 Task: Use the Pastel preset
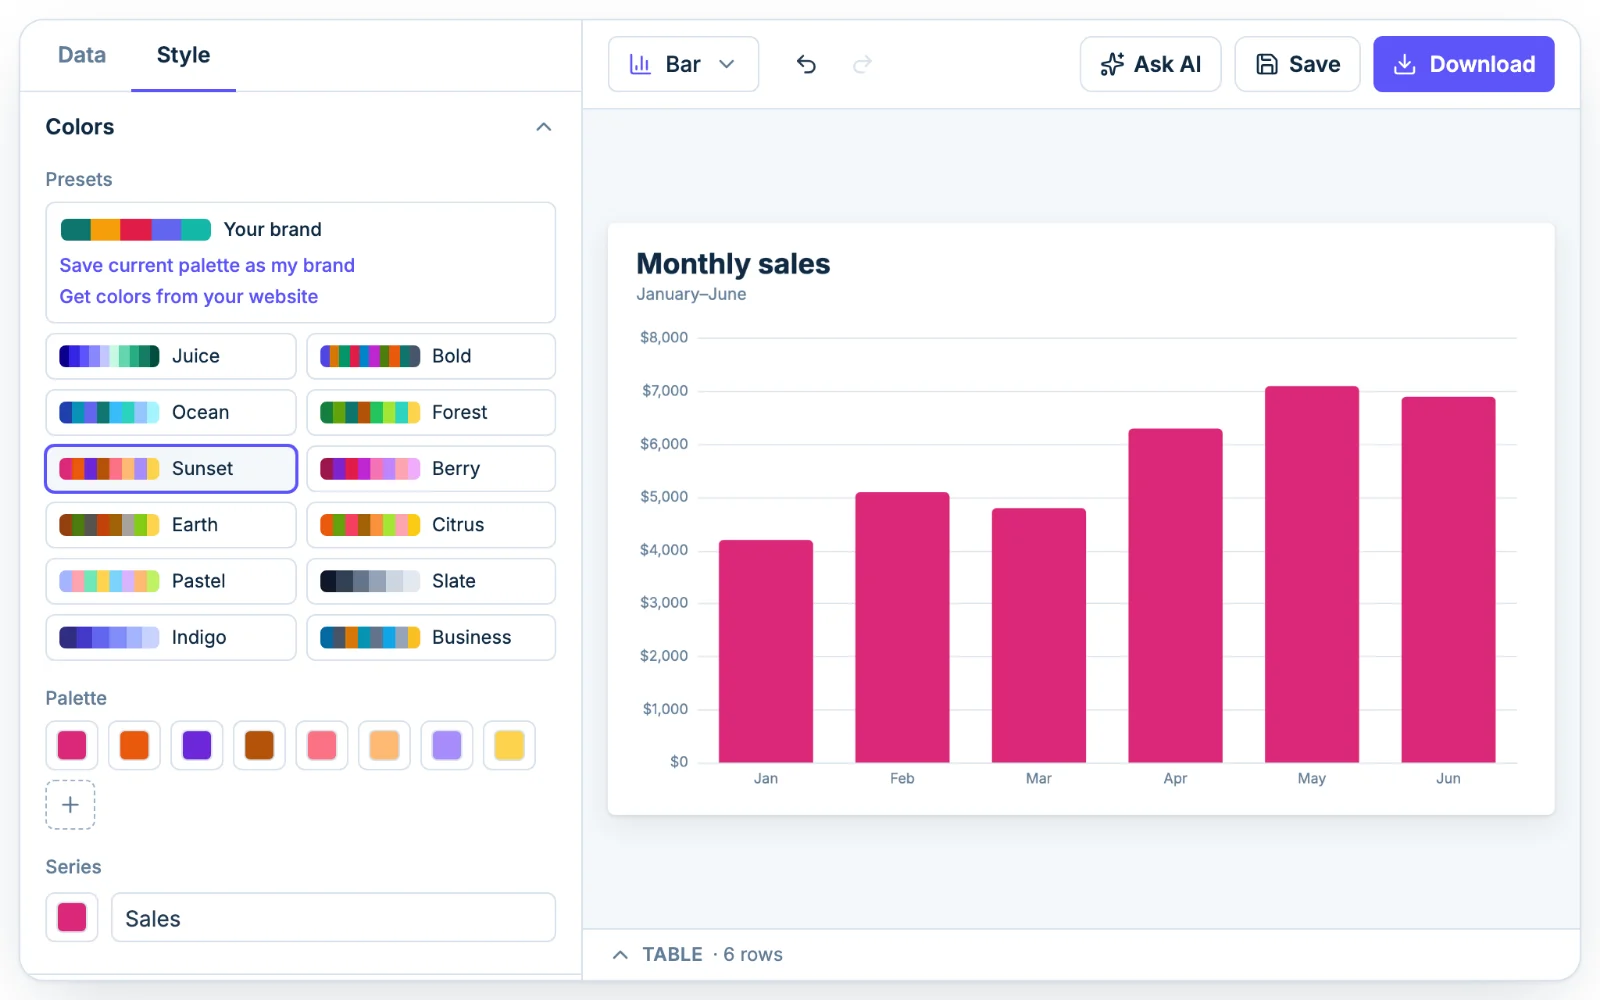(171, 581)
